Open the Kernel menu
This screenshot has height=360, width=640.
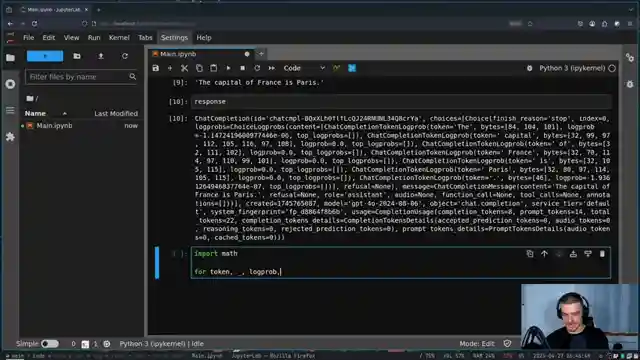(119, 38)
